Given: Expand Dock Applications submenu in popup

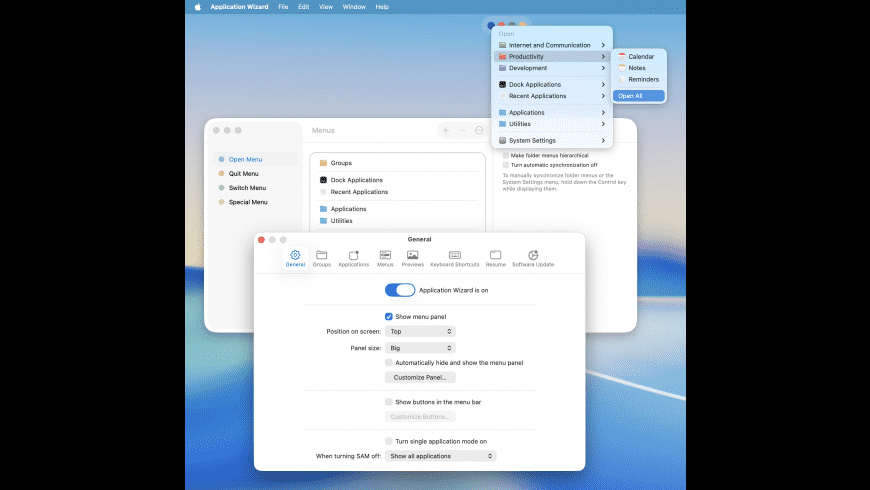Looking at the screenshot, I should 552,84.
